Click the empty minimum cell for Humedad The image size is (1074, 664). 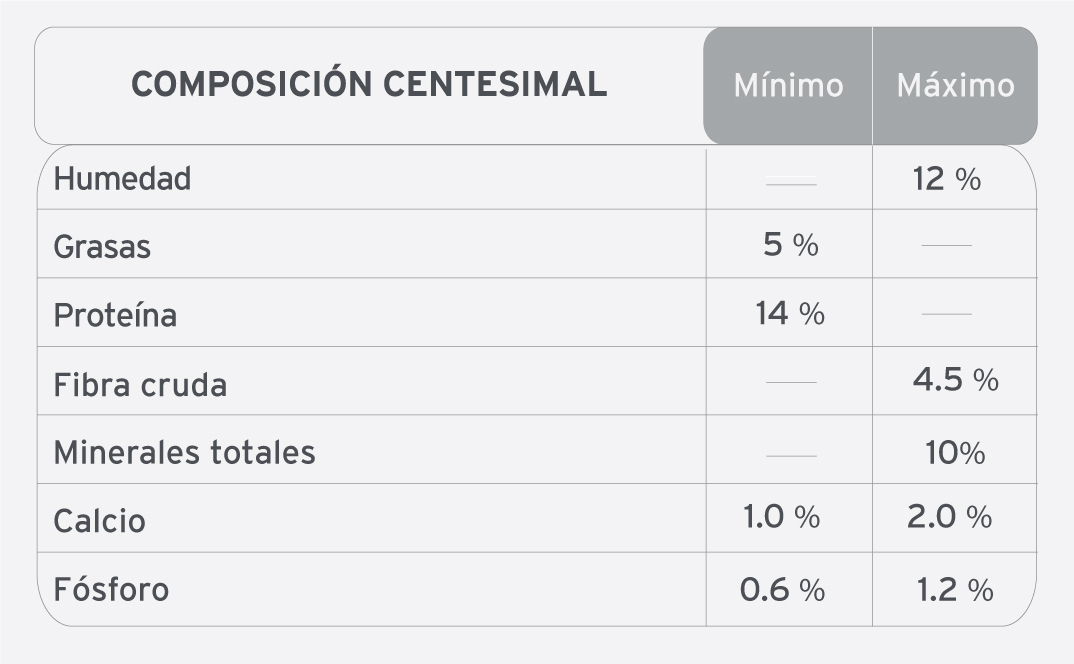tap(790, 181)
